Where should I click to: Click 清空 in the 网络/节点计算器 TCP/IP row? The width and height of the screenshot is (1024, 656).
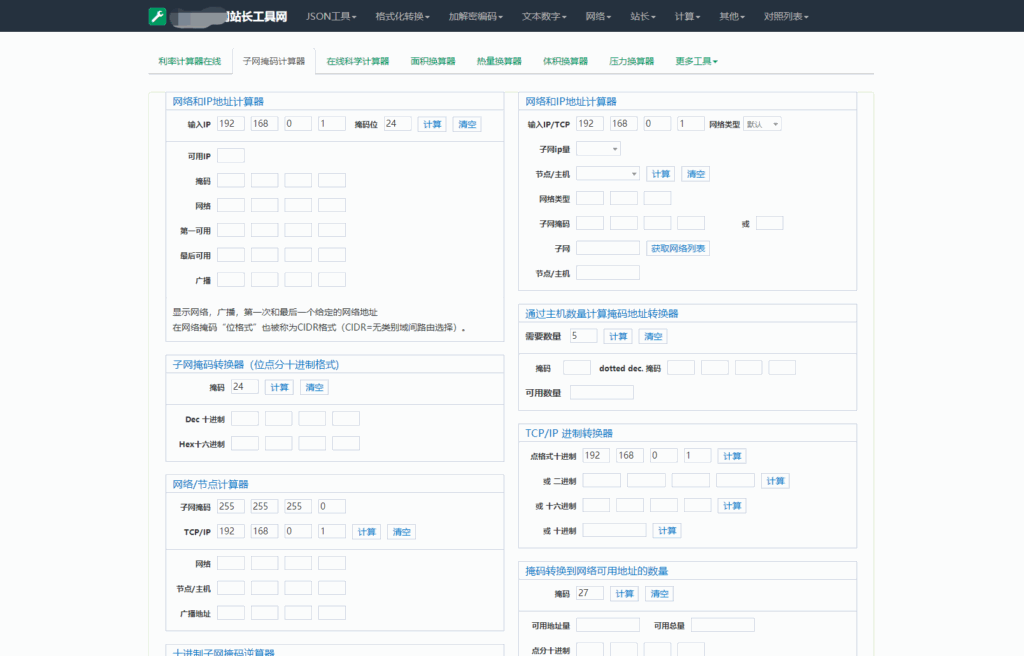tap(401, 532)
